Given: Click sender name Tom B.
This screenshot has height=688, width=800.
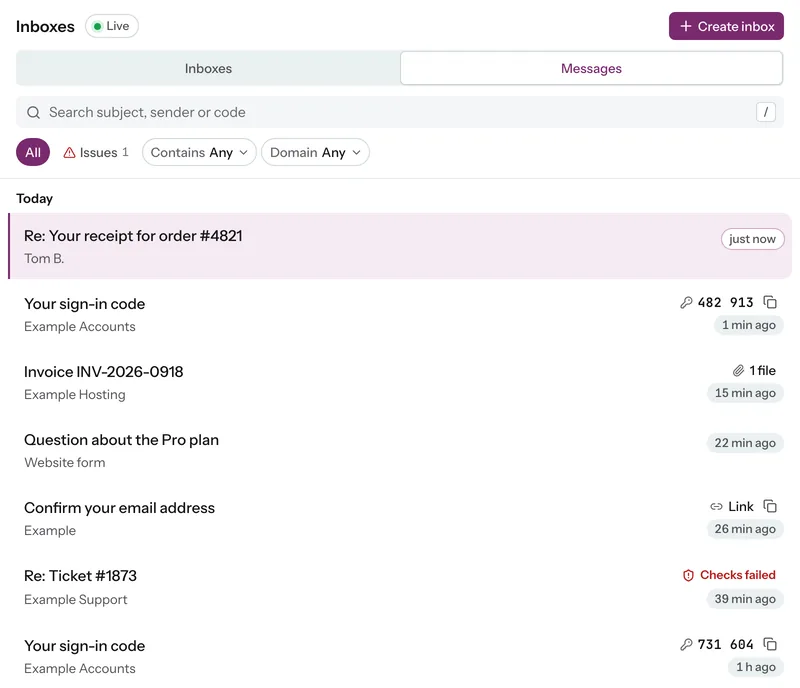Looking at the screenshot, I should [44, 259].
